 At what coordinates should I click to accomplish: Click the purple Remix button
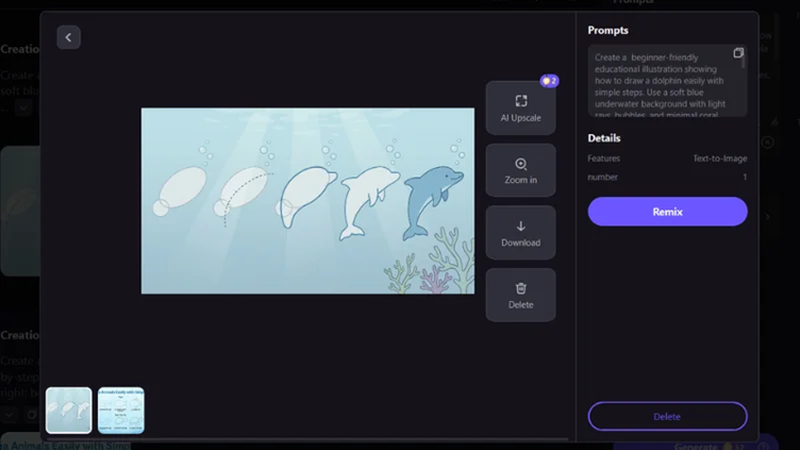667,212
